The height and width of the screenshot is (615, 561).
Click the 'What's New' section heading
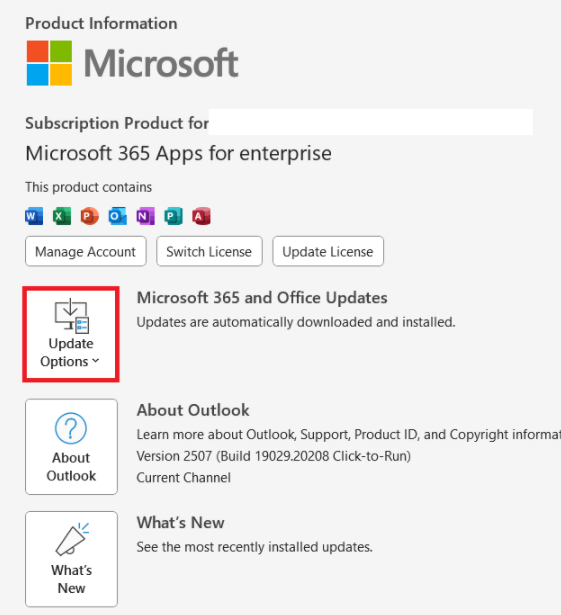[180, 523]
